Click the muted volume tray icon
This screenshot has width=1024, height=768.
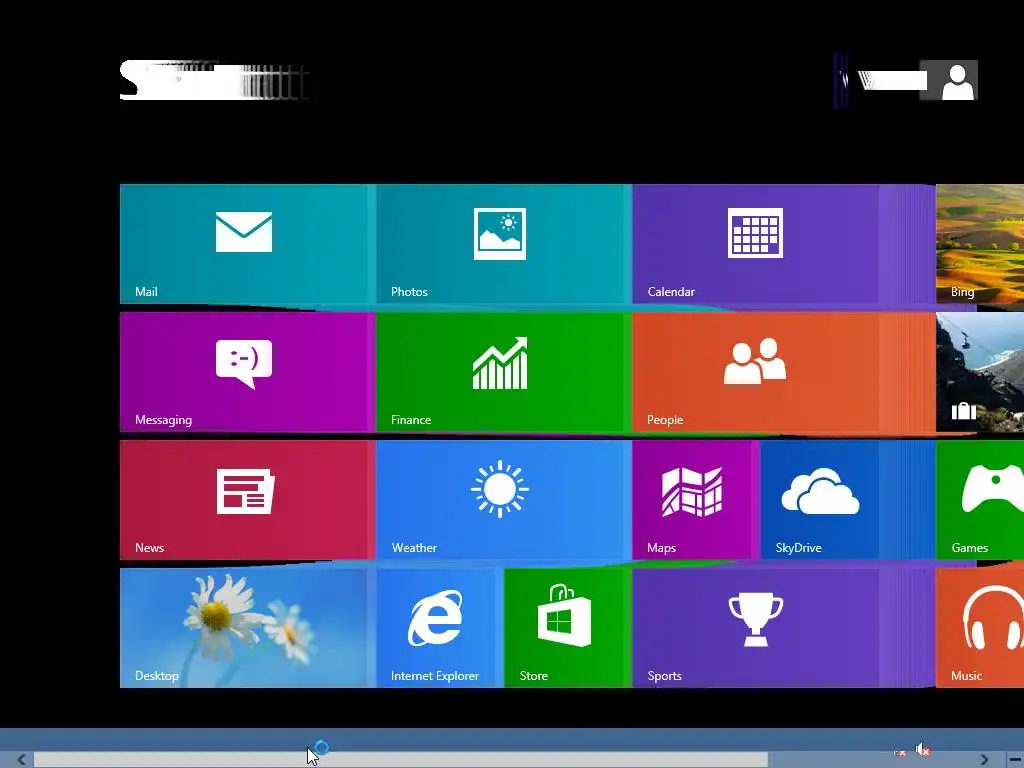pyautogui.click(x=923, y=749)
